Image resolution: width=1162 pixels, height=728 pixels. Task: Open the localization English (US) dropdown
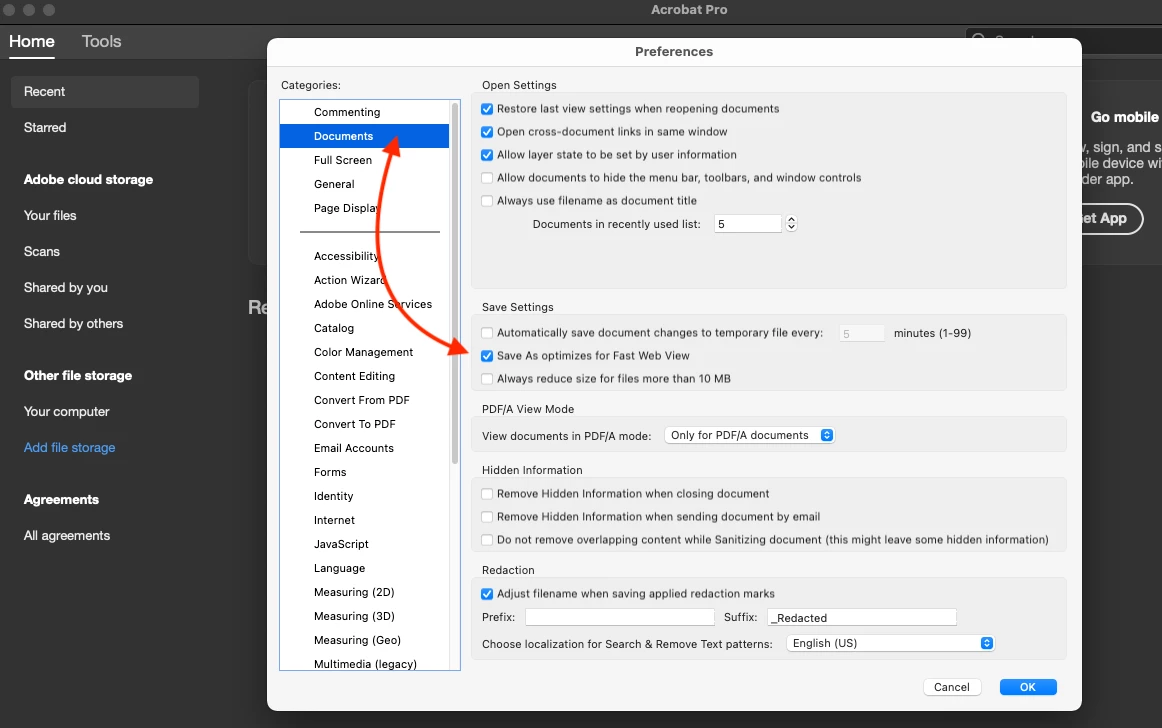point(890,643)
